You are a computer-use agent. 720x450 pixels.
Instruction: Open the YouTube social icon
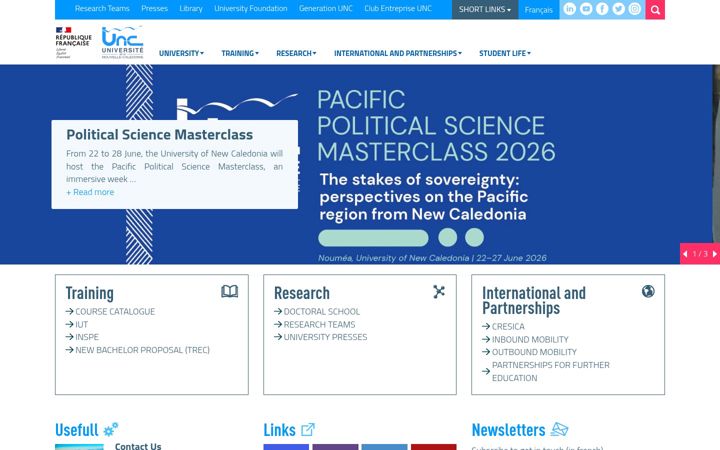pos(586,9)
